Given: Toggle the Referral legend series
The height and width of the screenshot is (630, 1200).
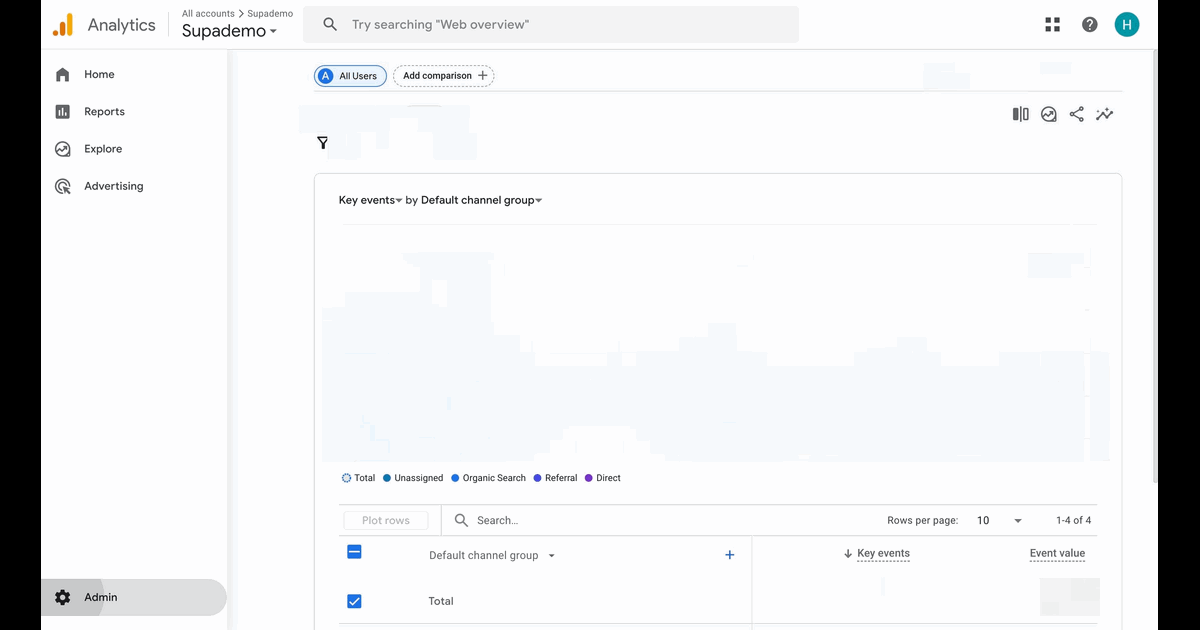Looking at the screenshot, I should pyautogui.click(x=555, y=478).
